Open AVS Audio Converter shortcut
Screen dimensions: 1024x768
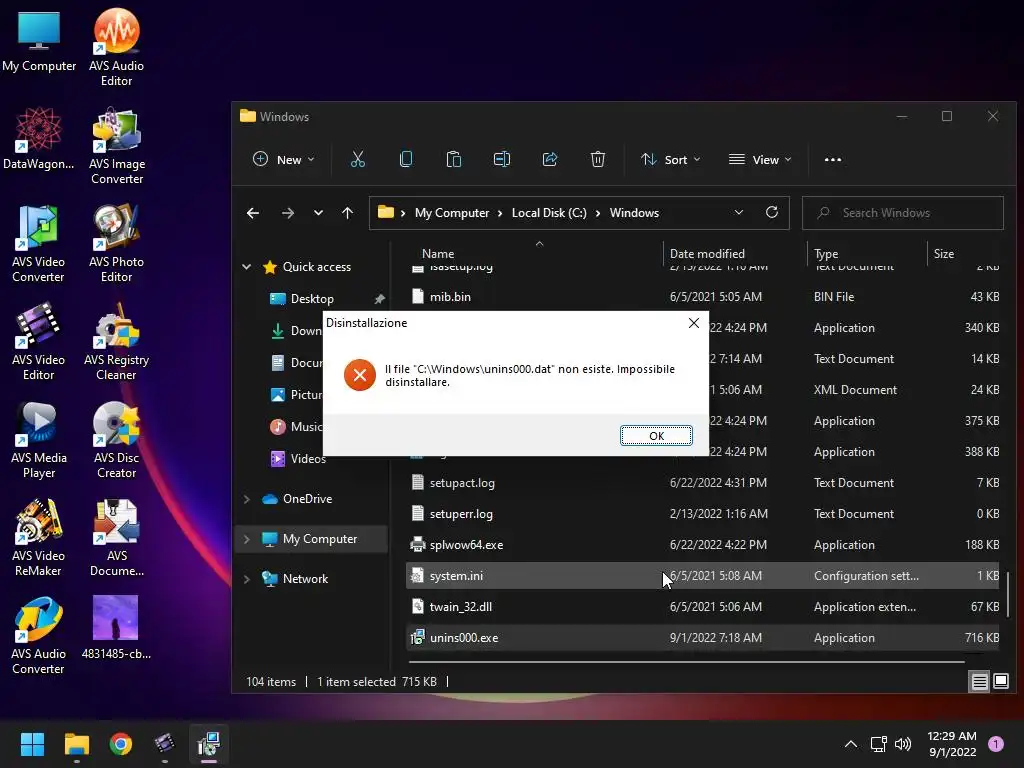(39, 635)
